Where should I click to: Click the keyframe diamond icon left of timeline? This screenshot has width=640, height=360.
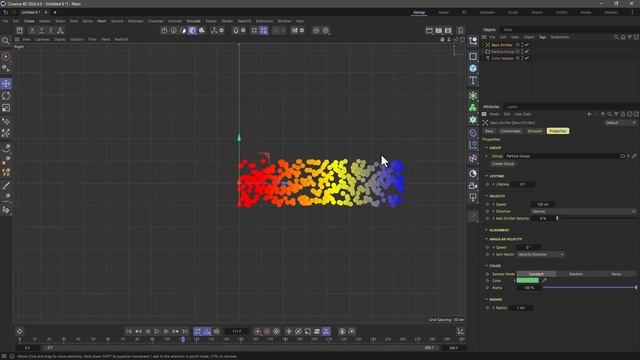pos(20,331)
